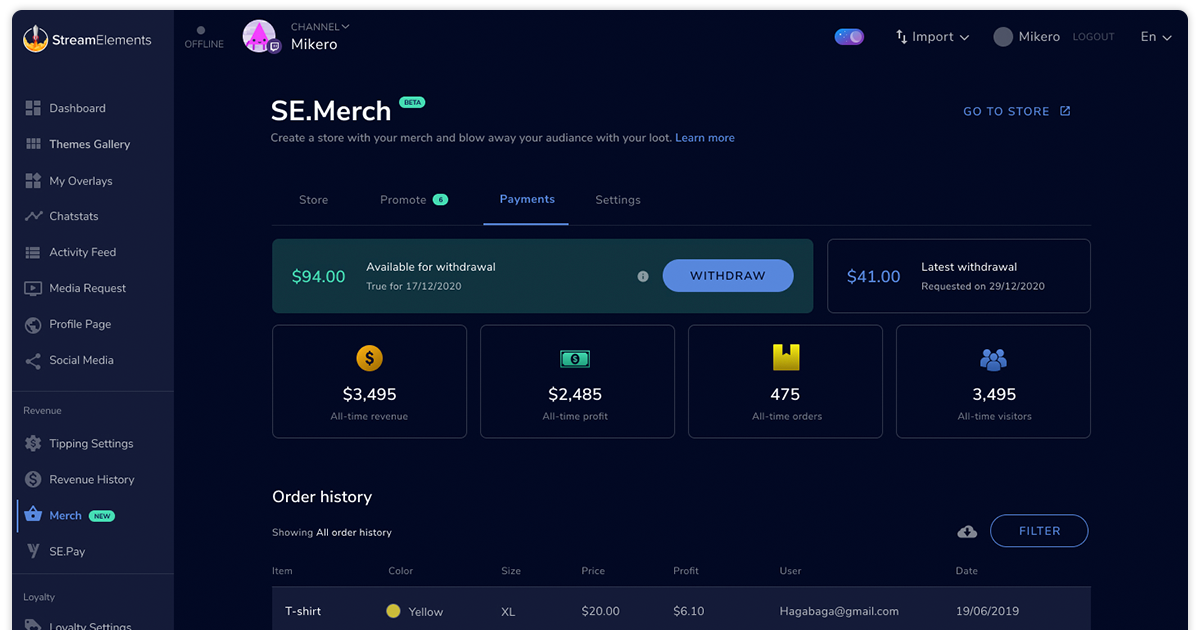Expand the En language selector
The image size is (1200, 630).
pyautogui.click(x=1155, y=37)
